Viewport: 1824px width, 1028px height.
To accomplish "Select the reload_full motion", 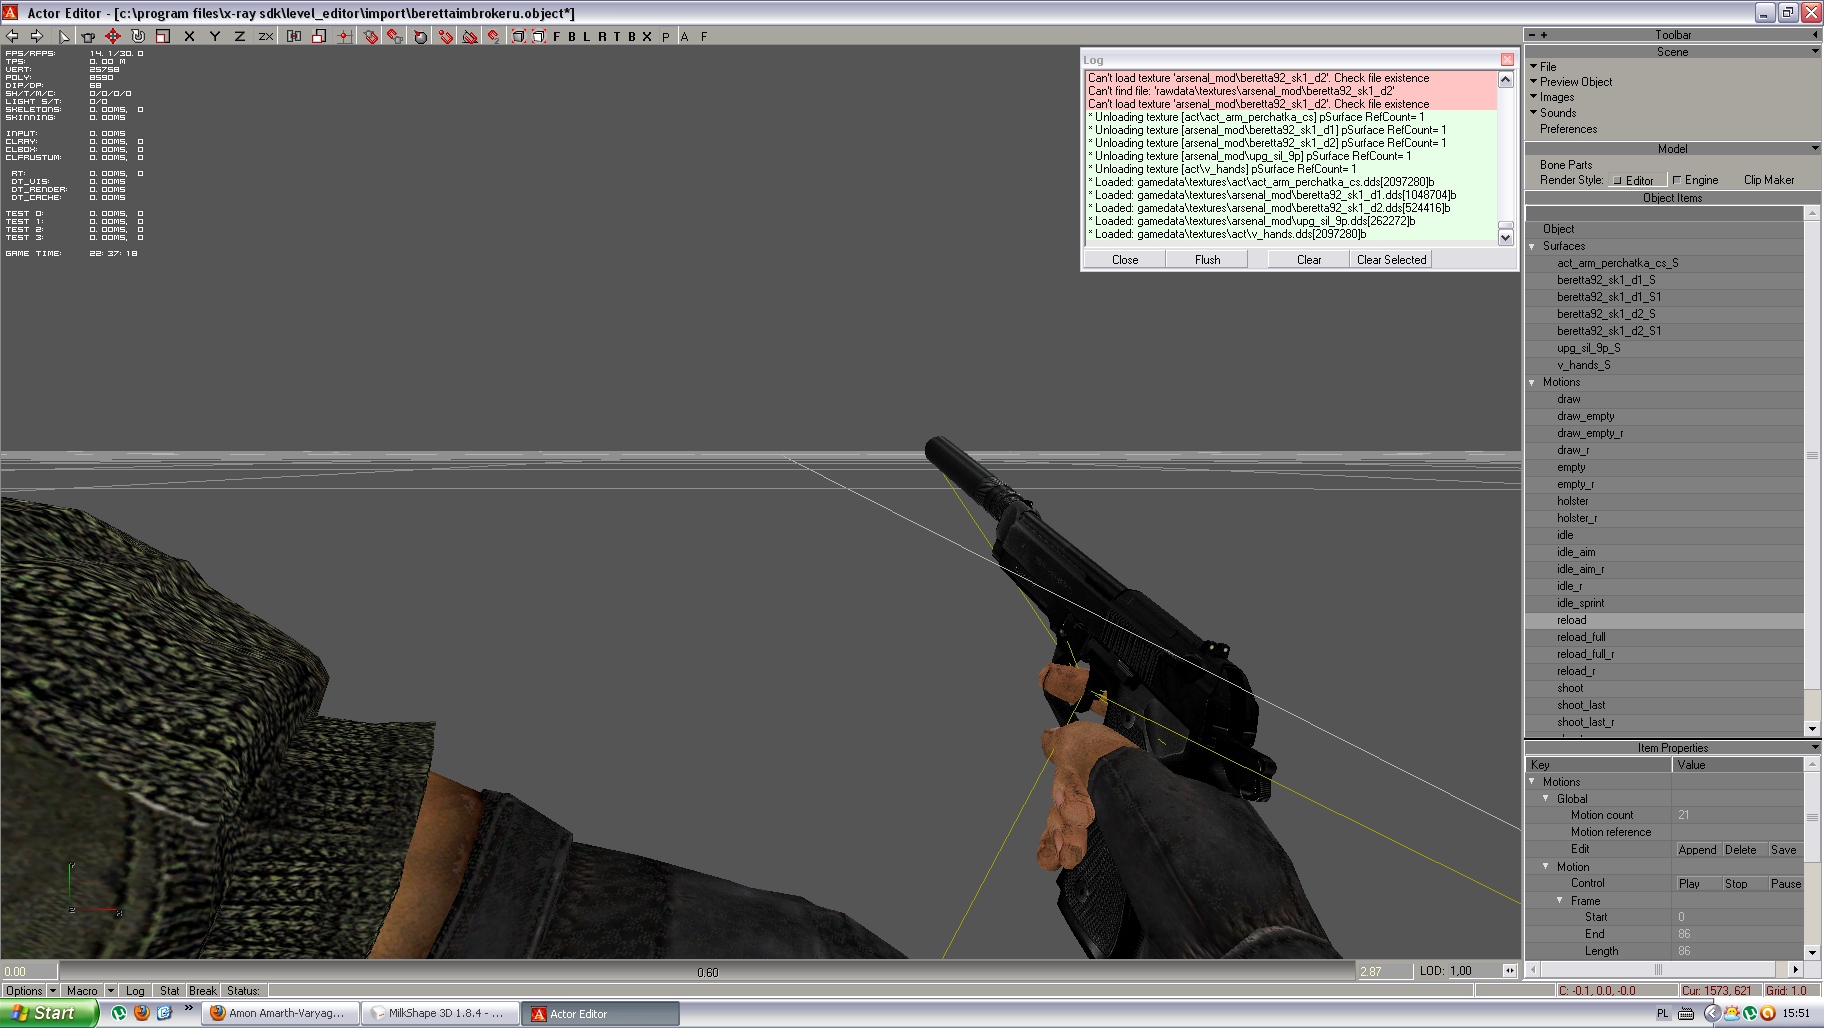I will coord(1581,637).
